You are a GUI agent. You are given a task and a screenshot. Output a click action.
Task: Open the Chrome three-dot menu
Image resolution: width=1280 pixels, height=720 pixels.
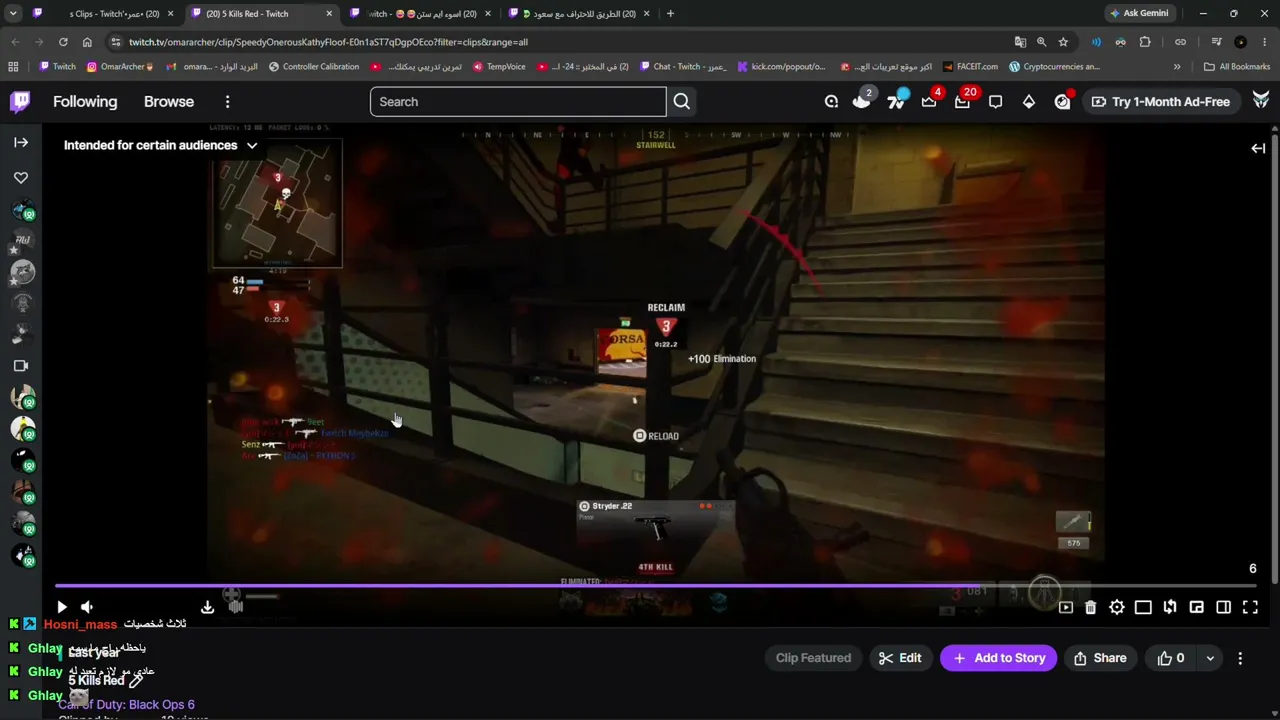(1265, 42)
